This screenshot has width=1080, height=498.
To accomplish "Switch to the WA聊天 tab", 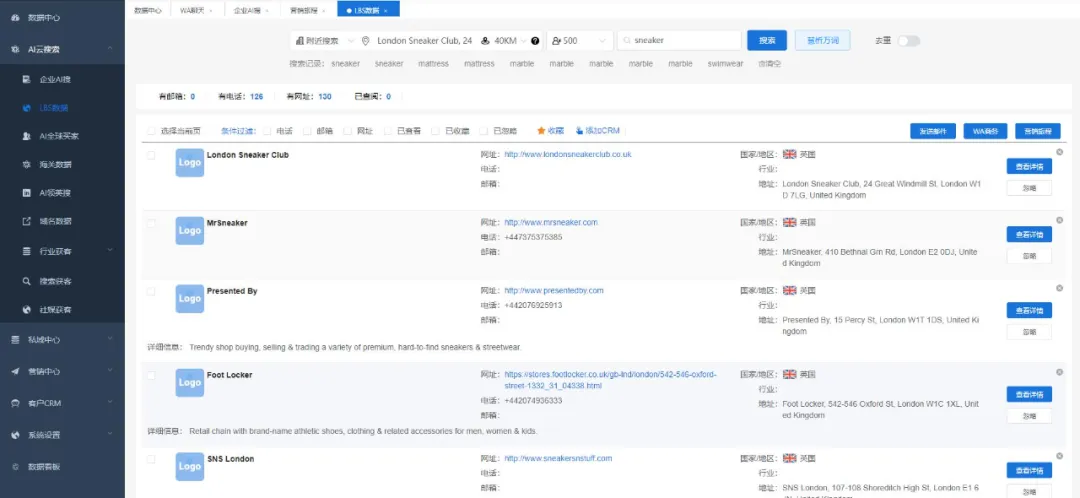I will 196,10.
